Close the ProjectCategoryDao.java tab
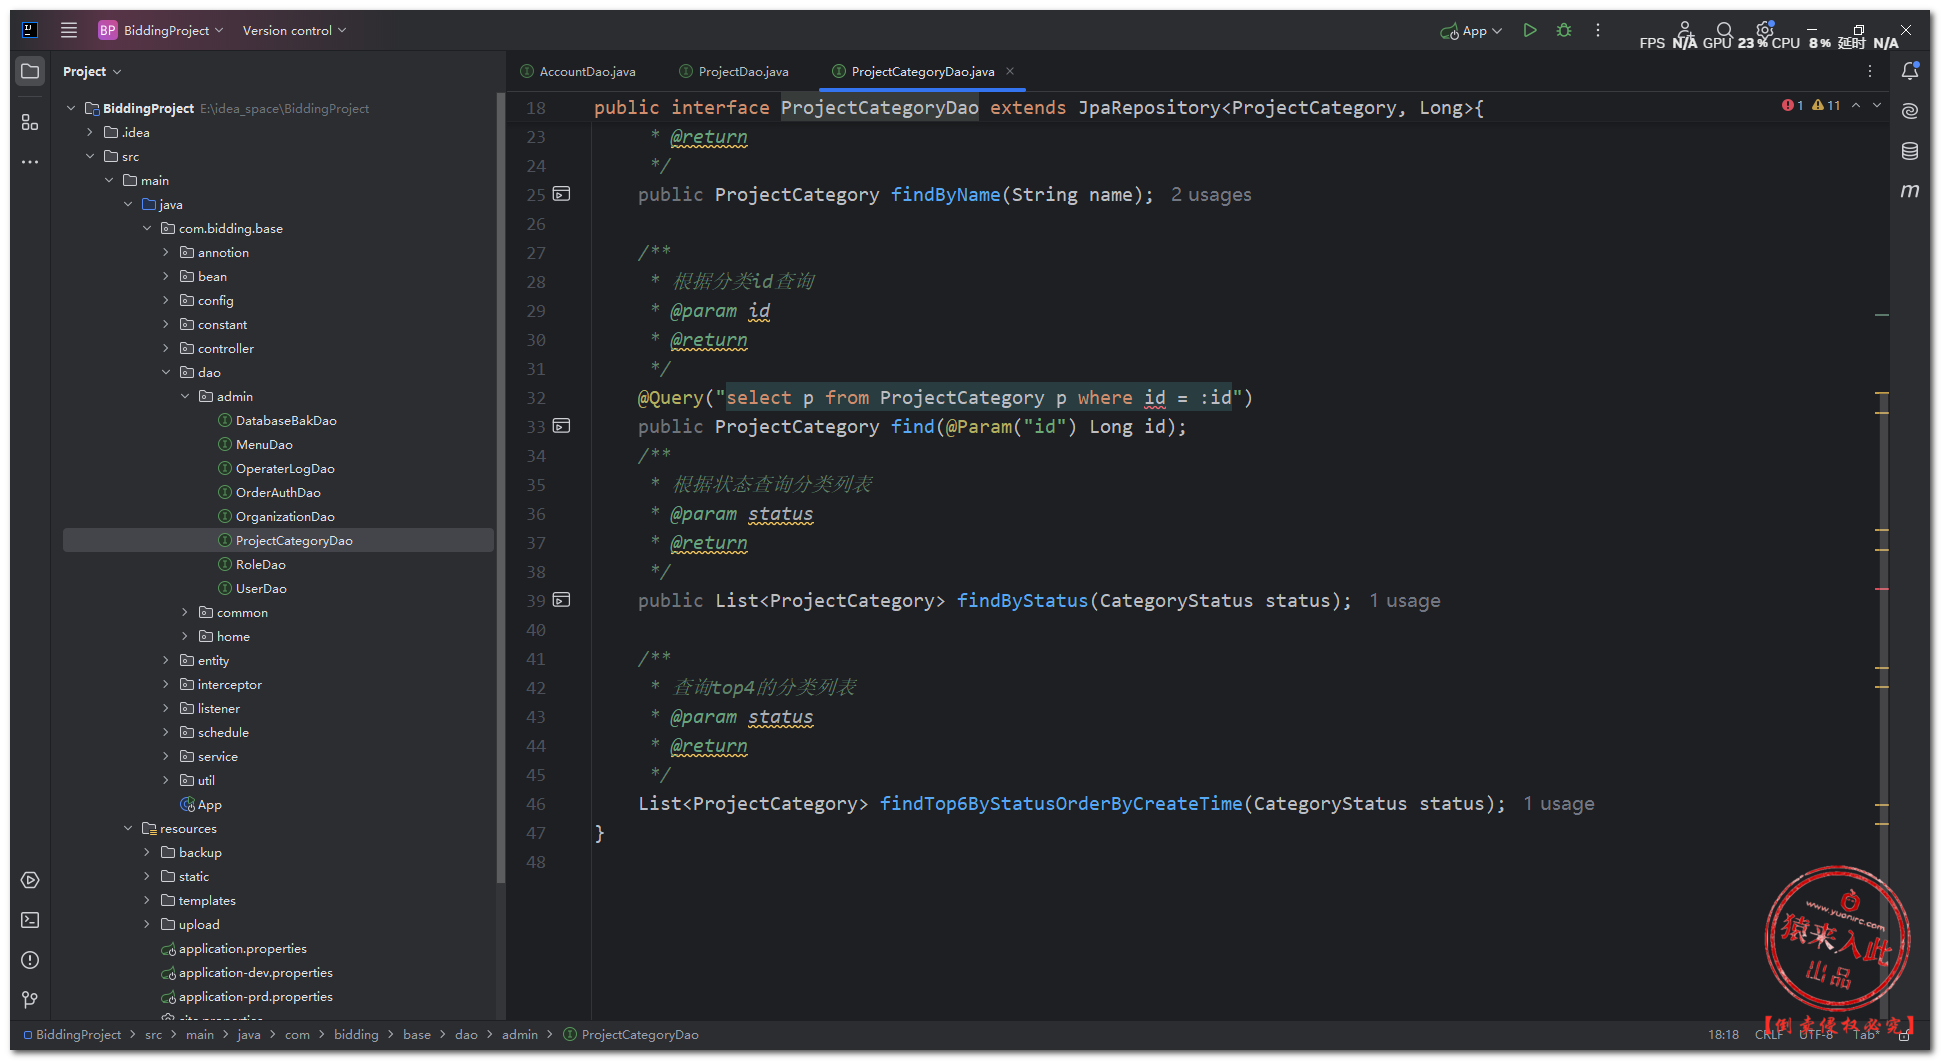 click(1010, 71)
